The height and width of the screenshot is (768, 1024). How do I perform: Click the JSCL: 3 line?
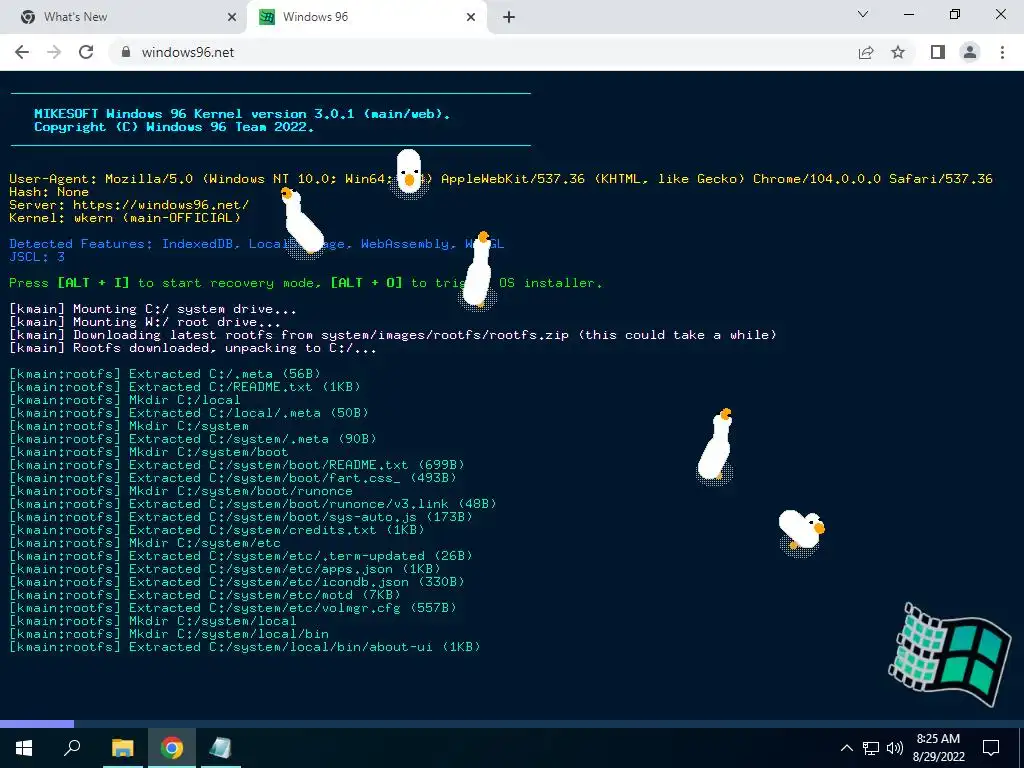(37, 257)
